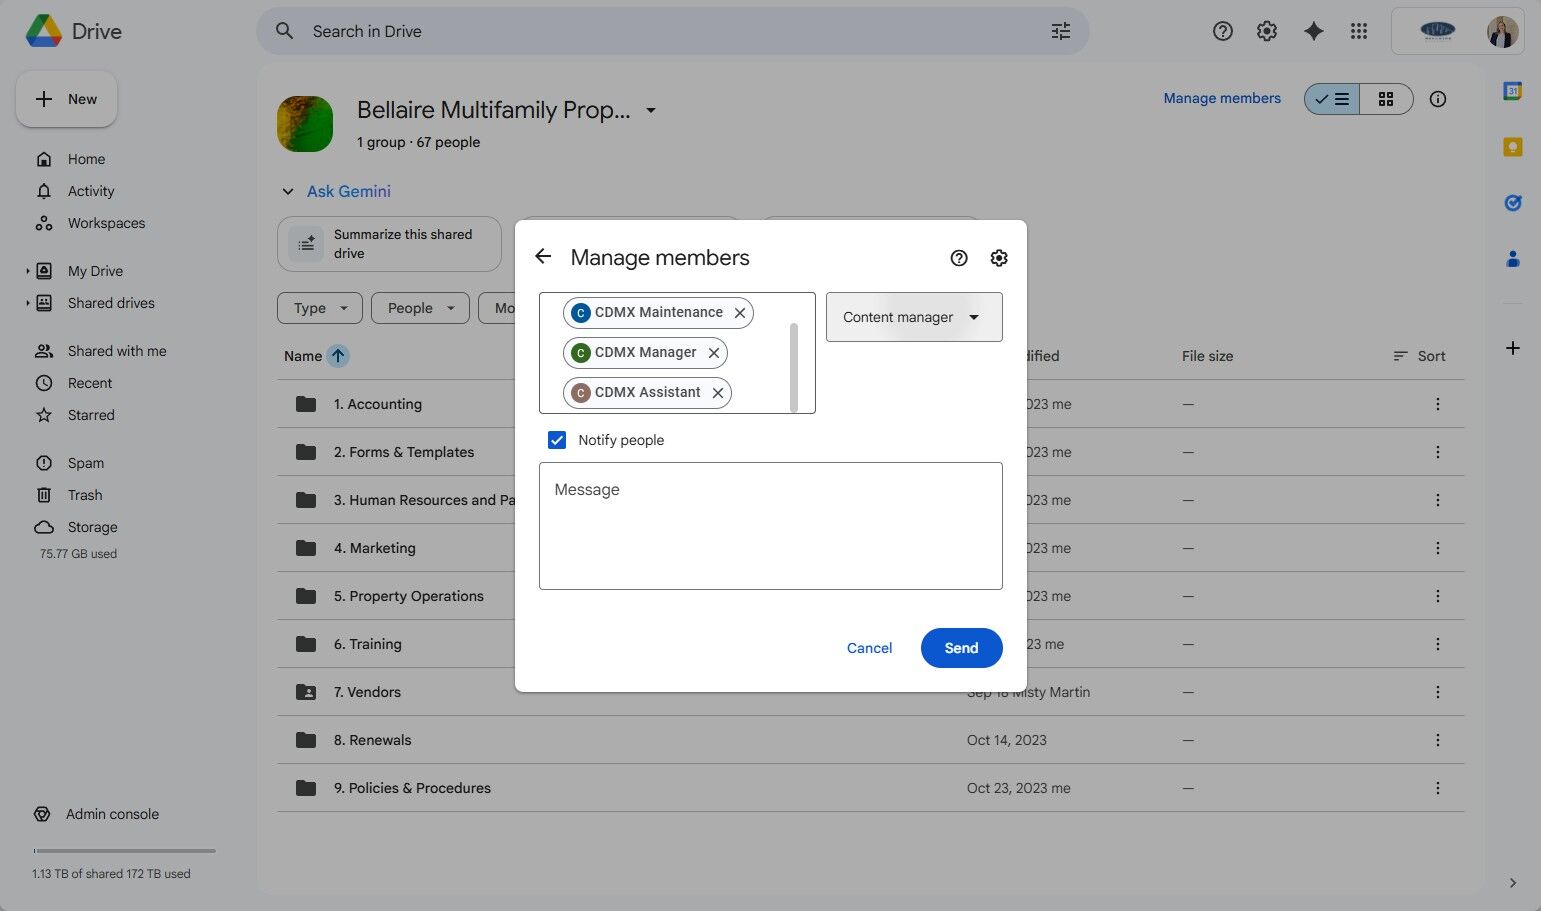Open the help icon in Manage members dialog

[959, 258]
